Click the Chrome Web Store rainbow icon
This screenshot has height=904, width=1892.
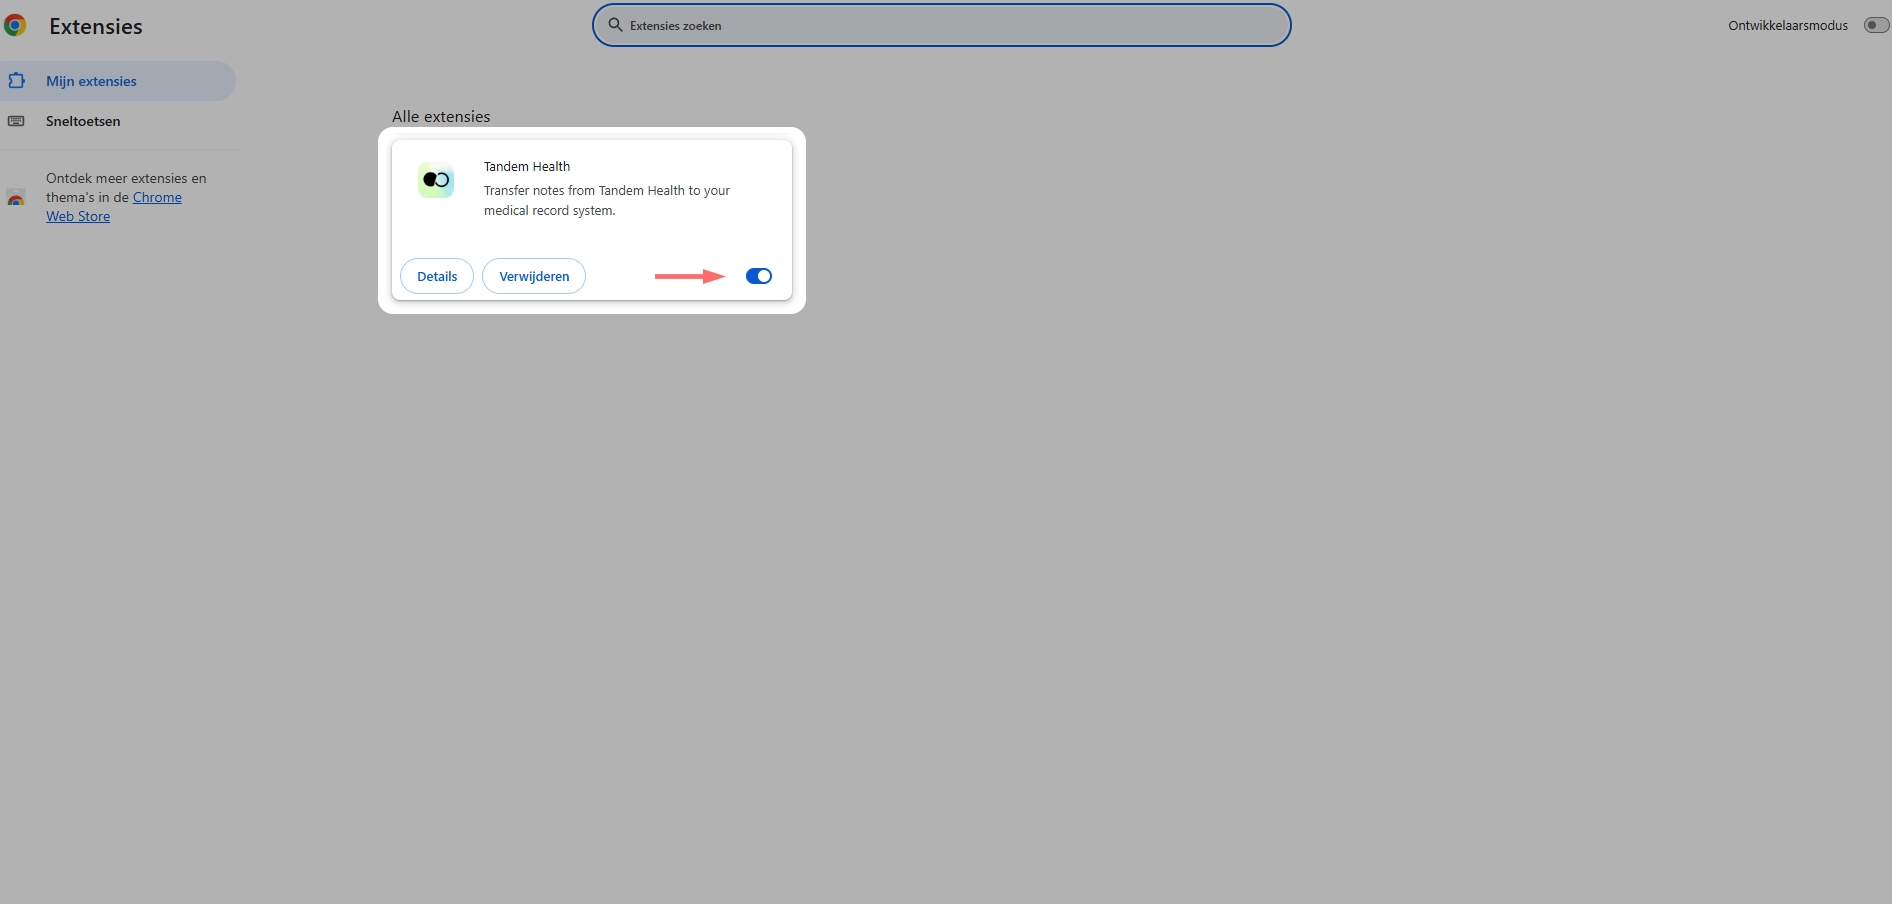tap(16, 198)
